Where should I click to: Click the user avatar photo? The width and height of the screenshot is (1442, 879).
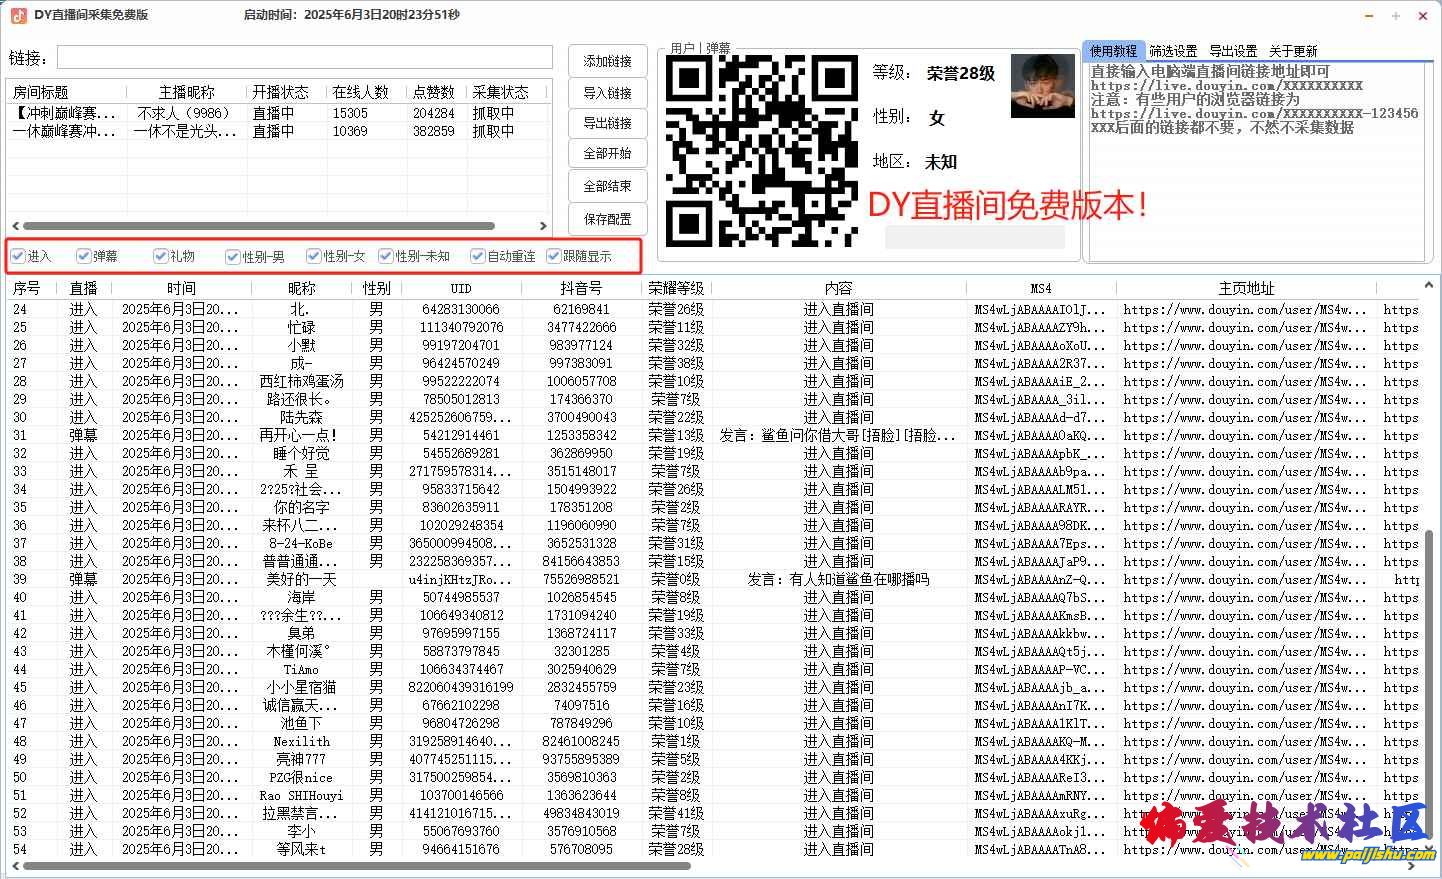[x=1042, y=86]
